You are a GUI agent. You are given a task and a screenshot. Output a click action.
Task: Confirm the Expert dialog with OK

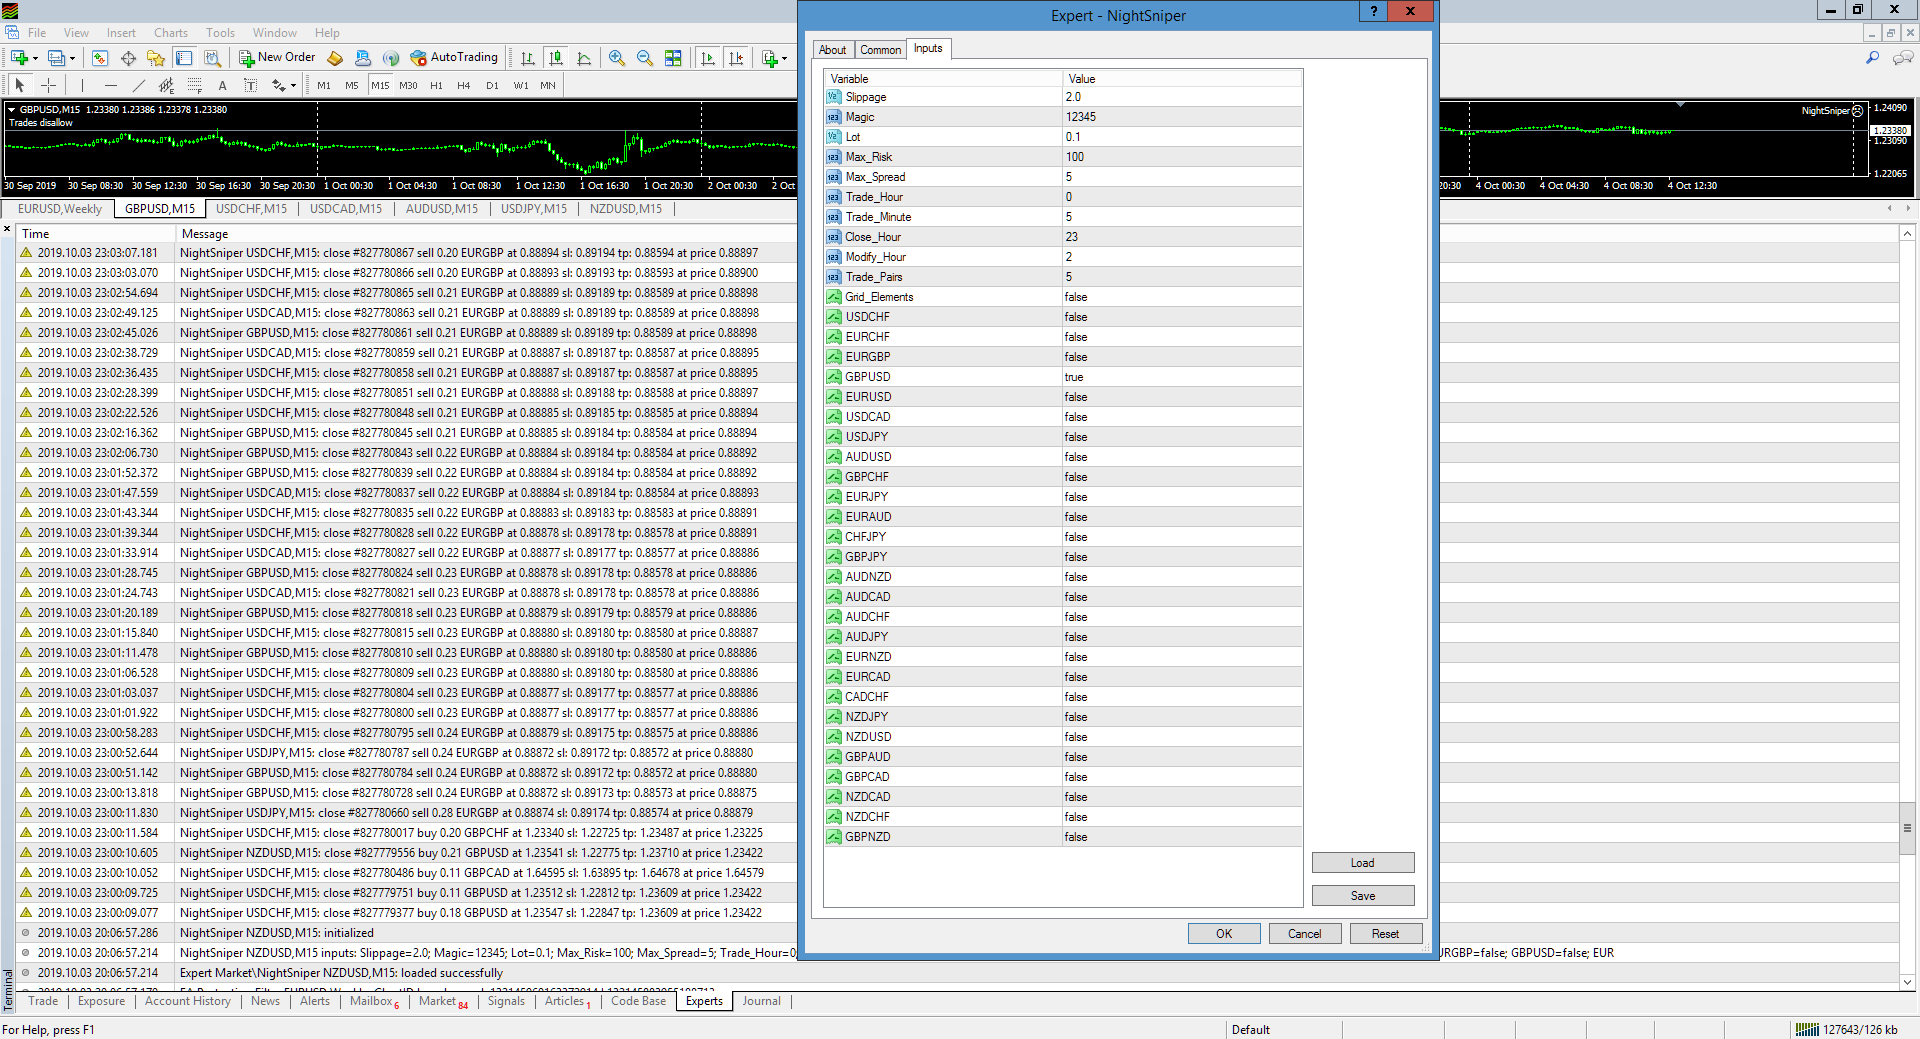(x=1224, y=934)
